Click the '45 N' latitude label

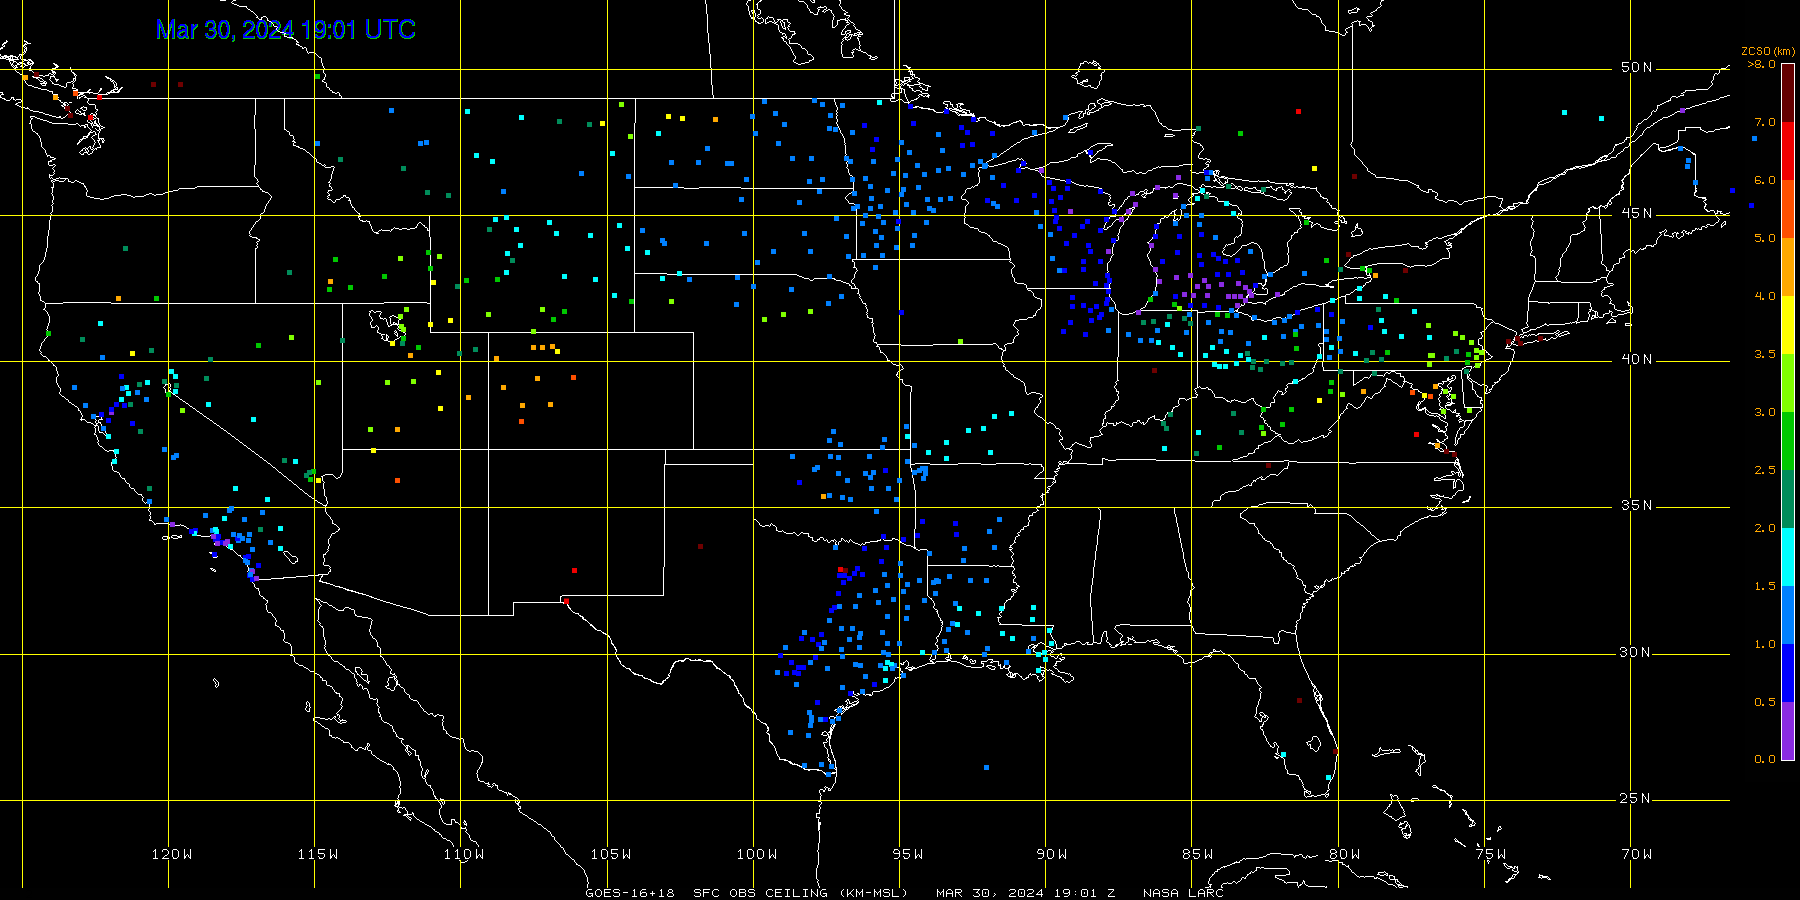[x=1637, y=213]
